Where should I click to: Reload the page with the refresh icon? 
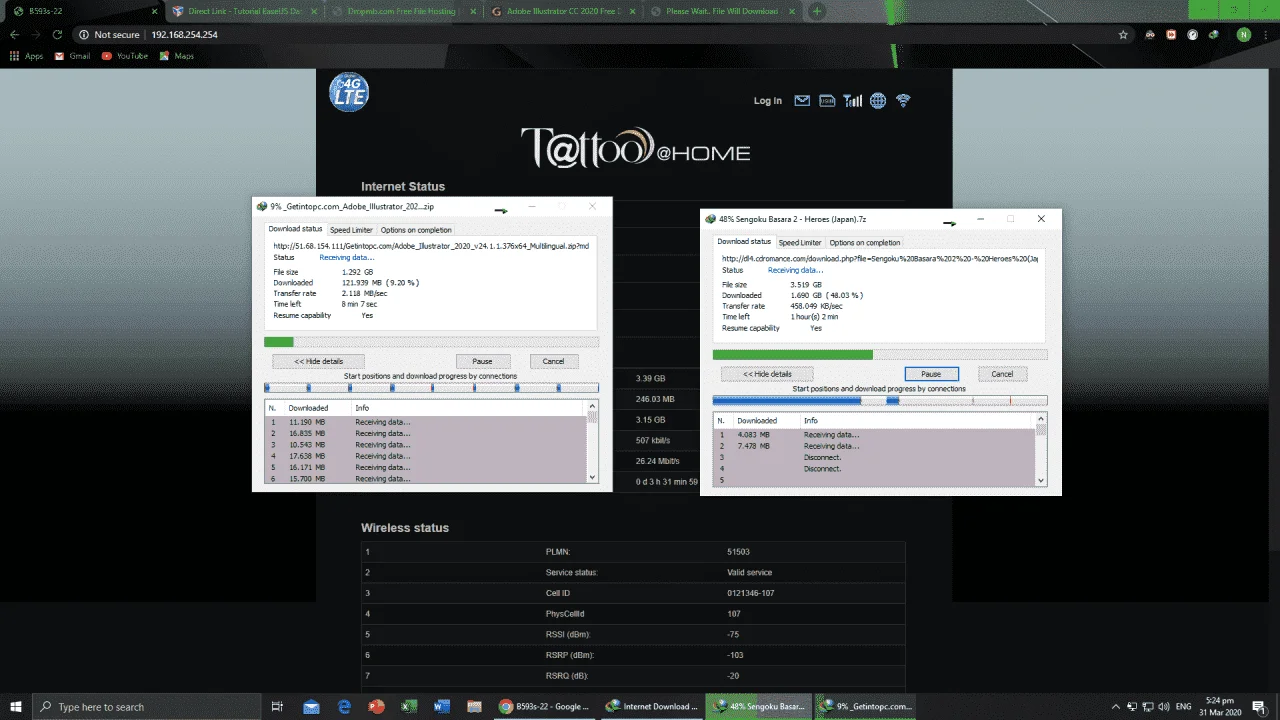point(59,34)
